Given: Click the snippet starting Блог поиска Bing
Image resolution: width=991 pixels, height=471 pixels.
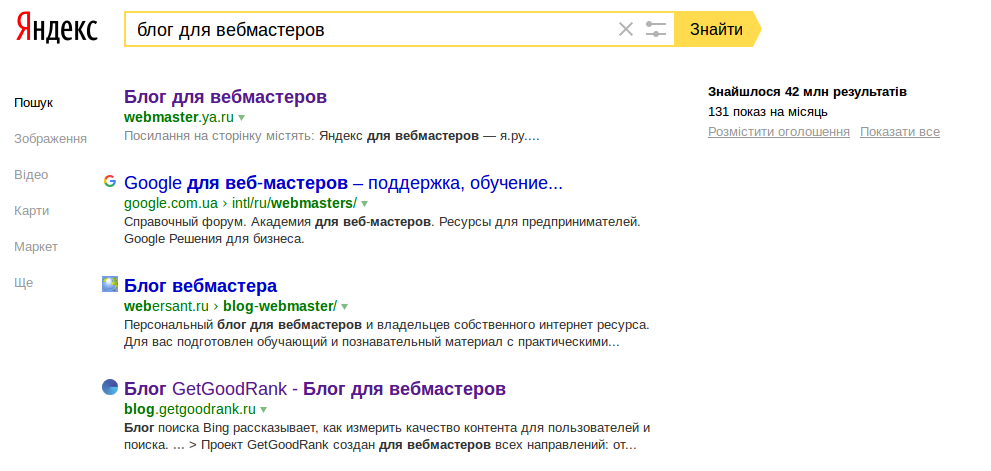Looking at the screenshot, I should pyautogui.click(x=387, y=436).
